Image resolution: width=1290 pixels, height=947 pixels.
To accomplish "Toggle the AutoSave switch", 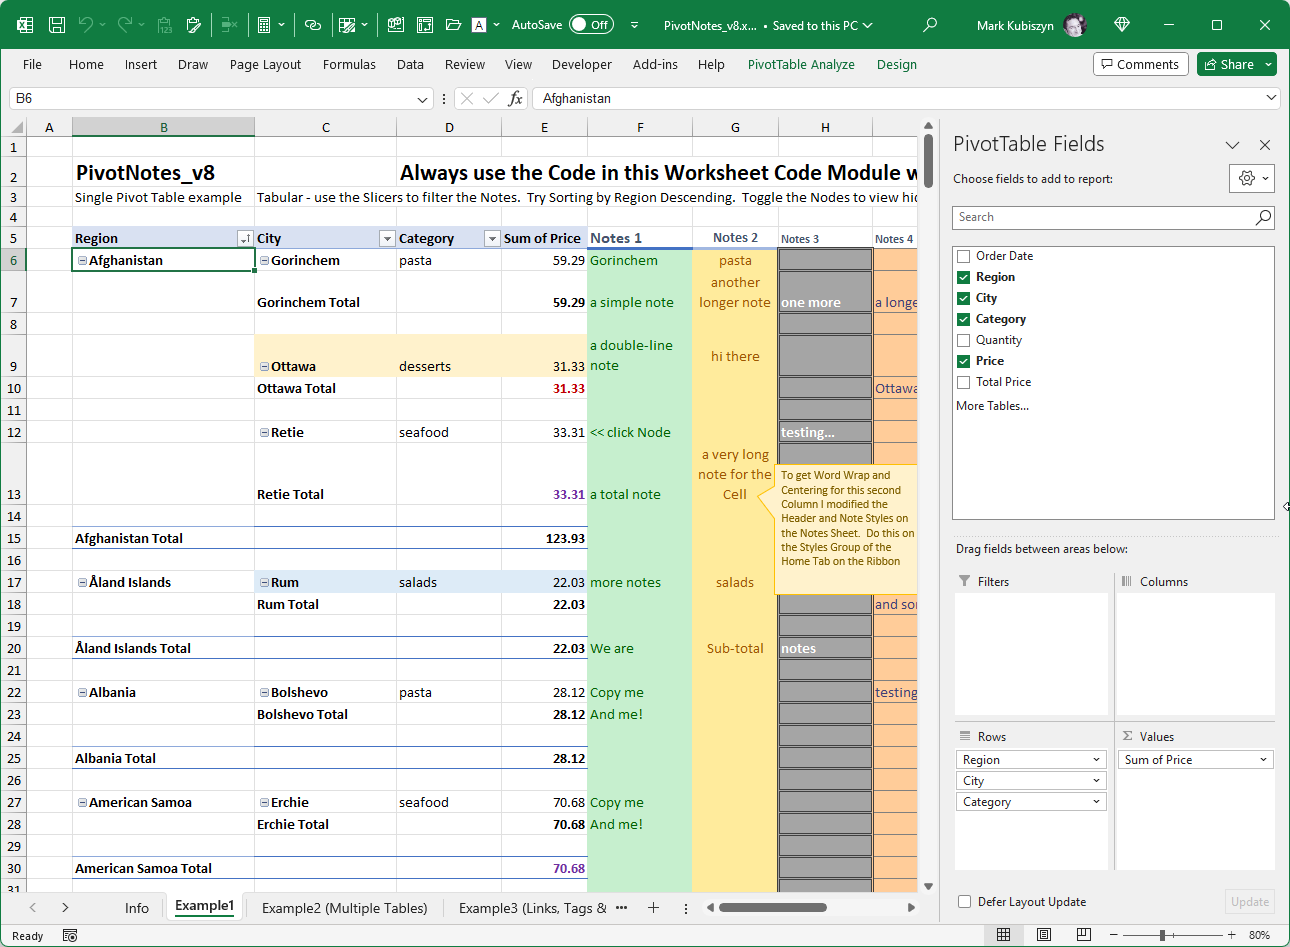I will (x=590, y=25).
